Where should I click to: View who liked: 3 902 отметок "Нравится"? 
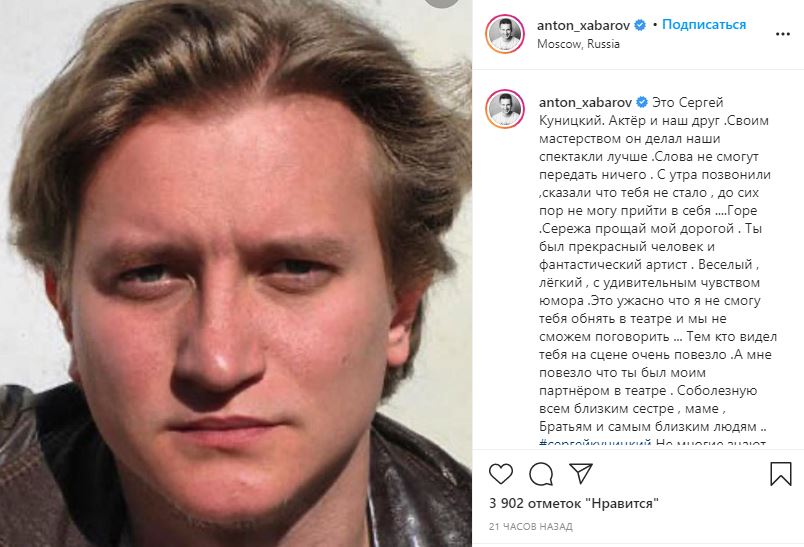(573, 503)
